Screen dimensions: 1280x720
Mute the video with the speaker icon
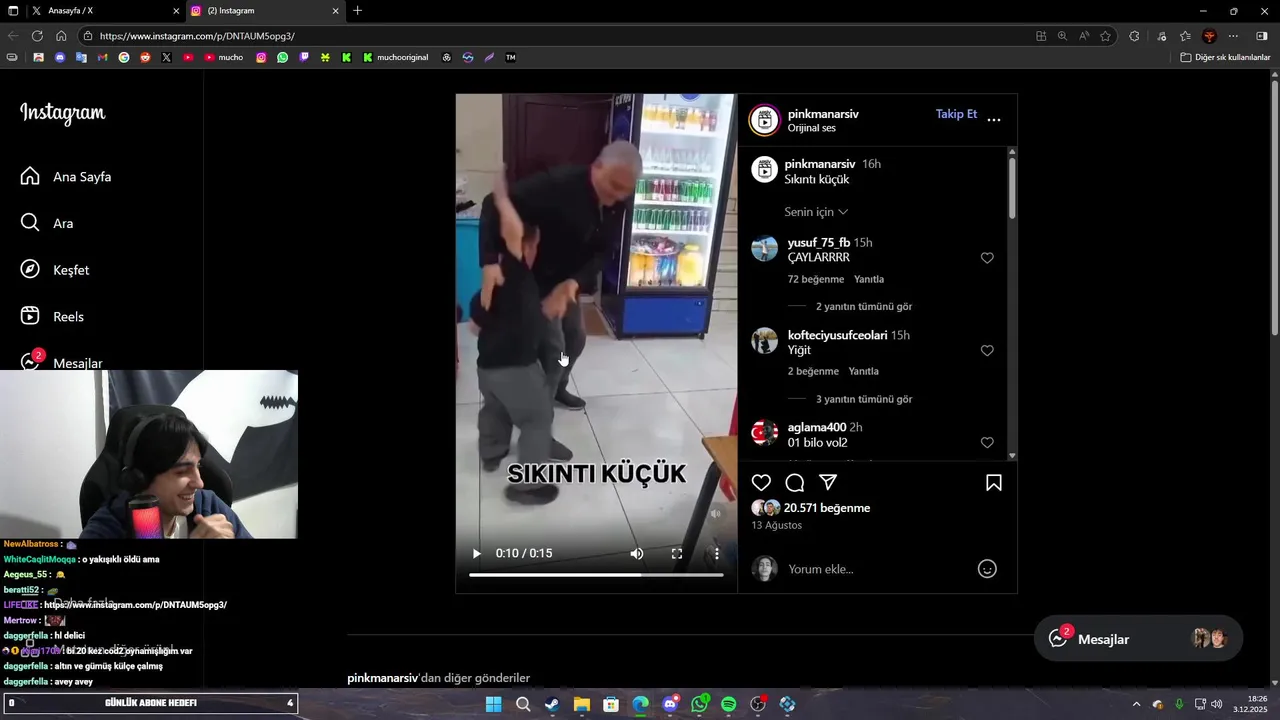tap(637, 553)
